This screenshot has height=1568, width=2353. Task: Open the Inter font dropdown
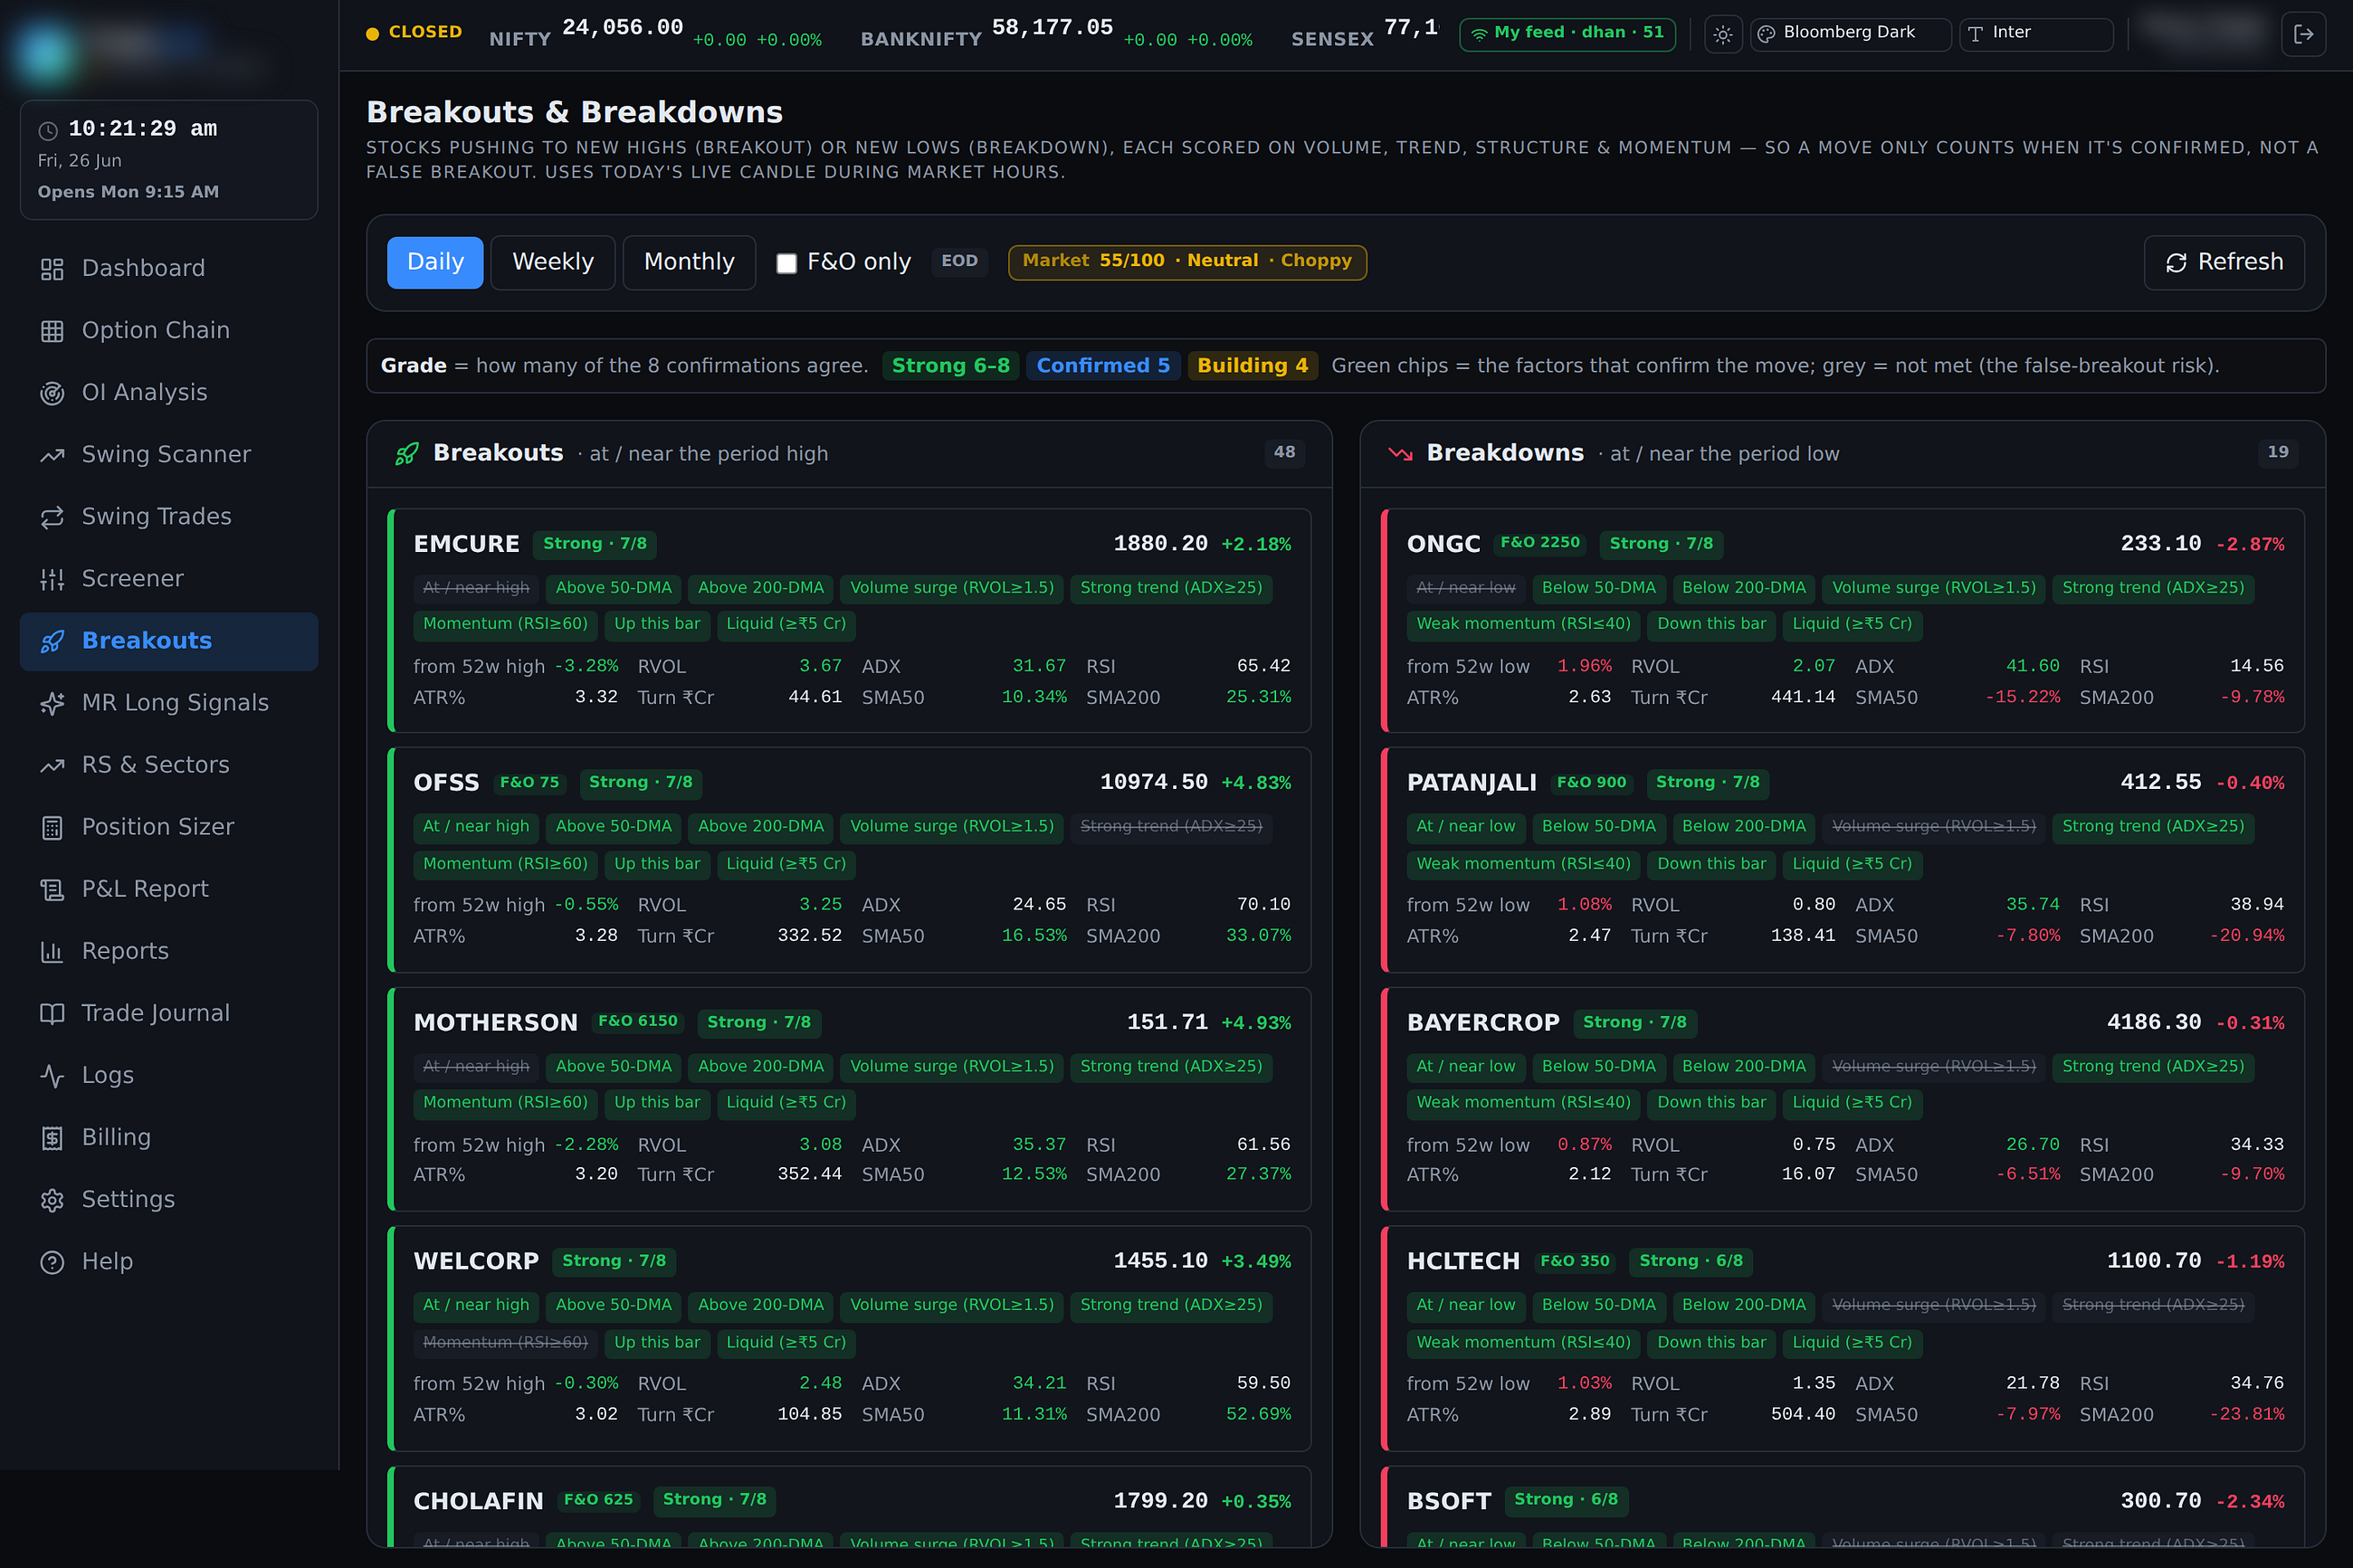pyautogui.click(x=2036, y=34)
